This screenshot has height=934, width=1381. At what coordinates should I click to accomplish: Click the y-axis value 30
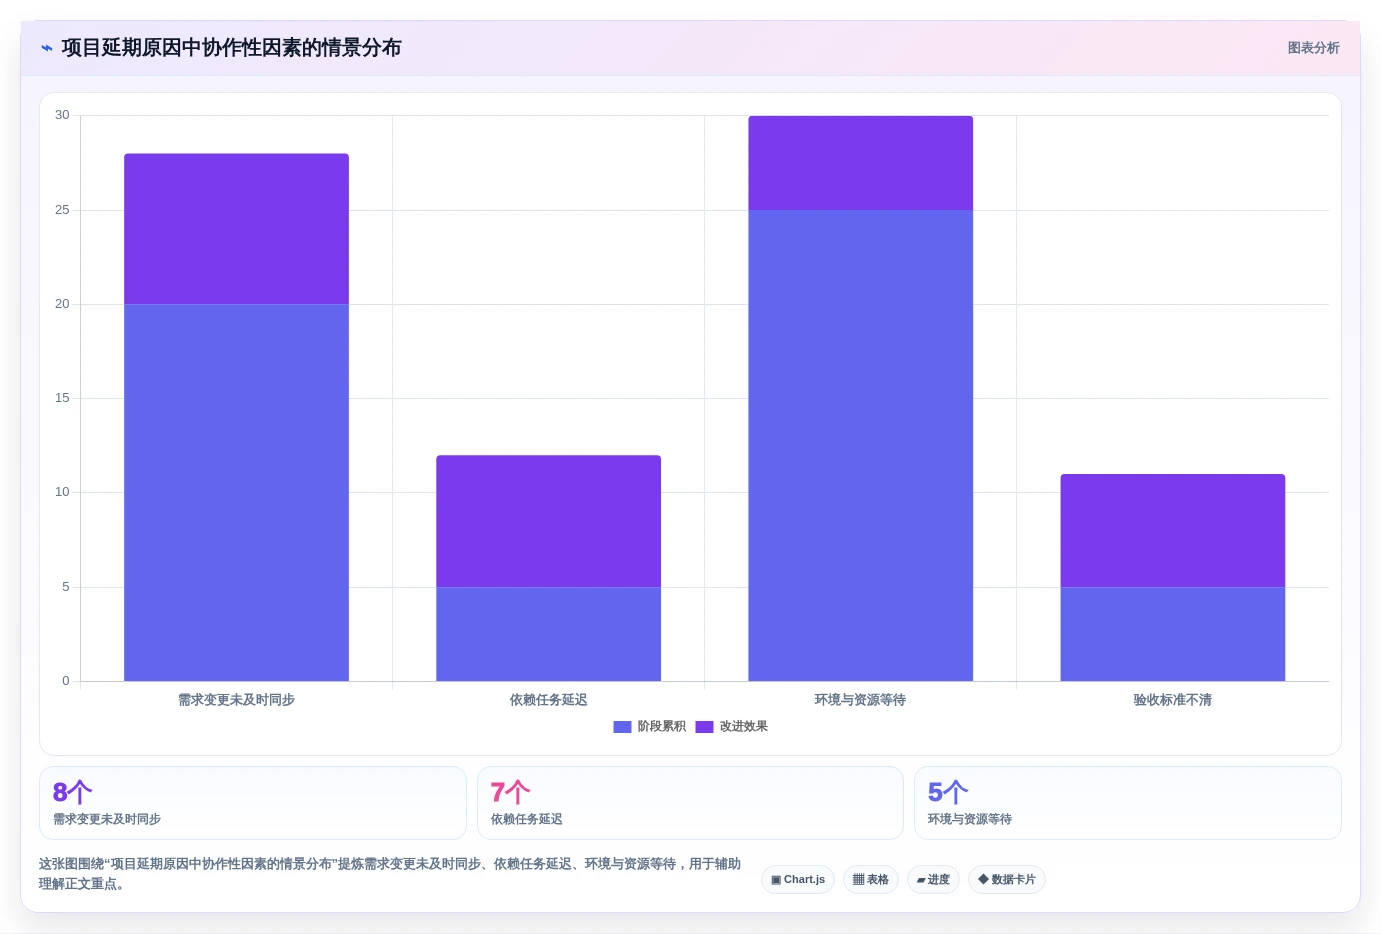62,115
